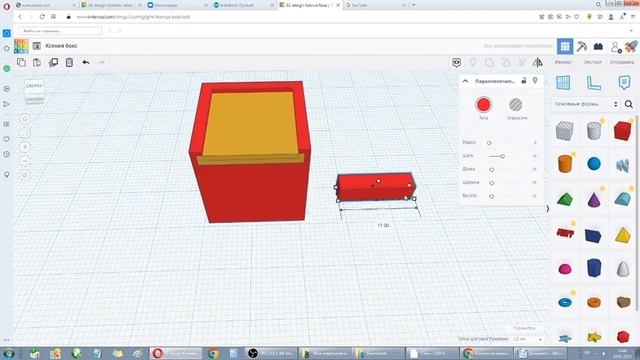The height and width of the screenshot is (360, 640).
Task: Choose the red Solid color option
Action: 483,105
